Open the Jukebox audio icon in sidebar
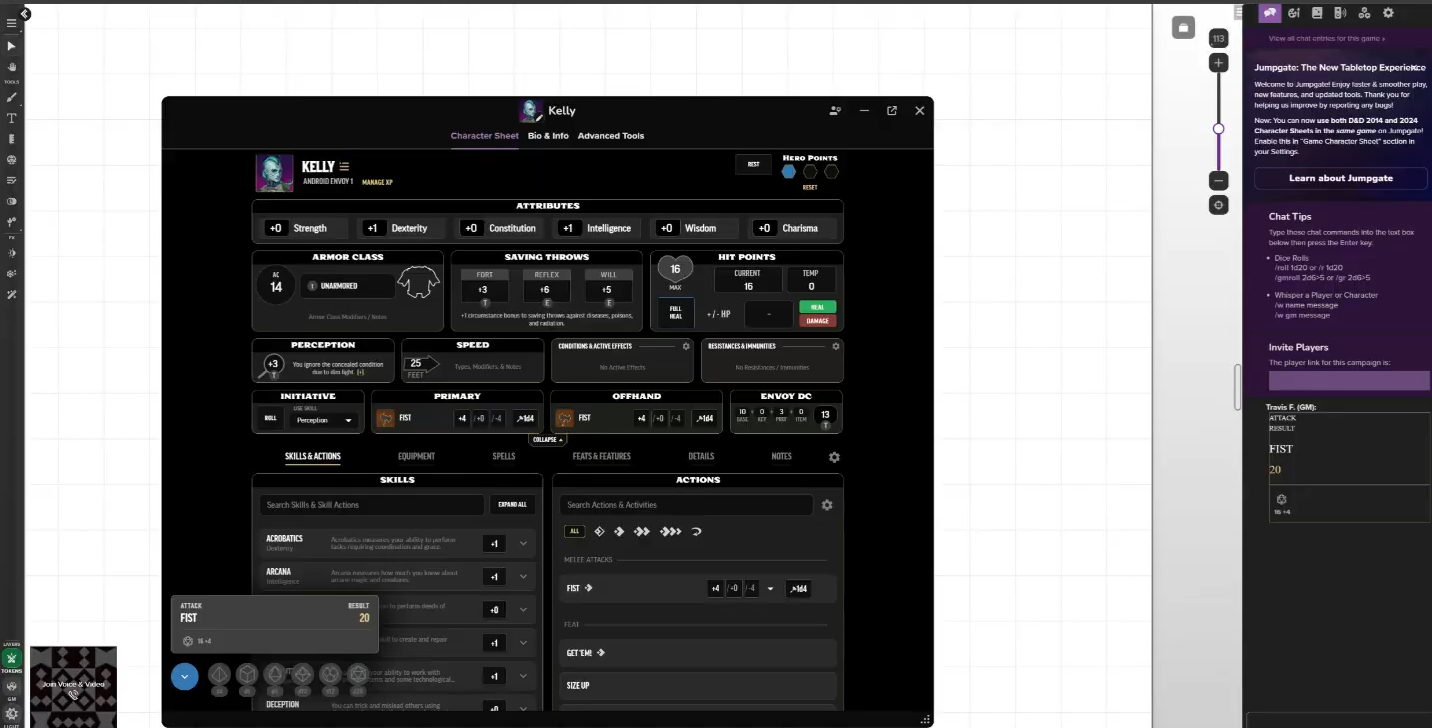Image resolution: width=1432 pixels, height=728 pixels. [1340, 13]
